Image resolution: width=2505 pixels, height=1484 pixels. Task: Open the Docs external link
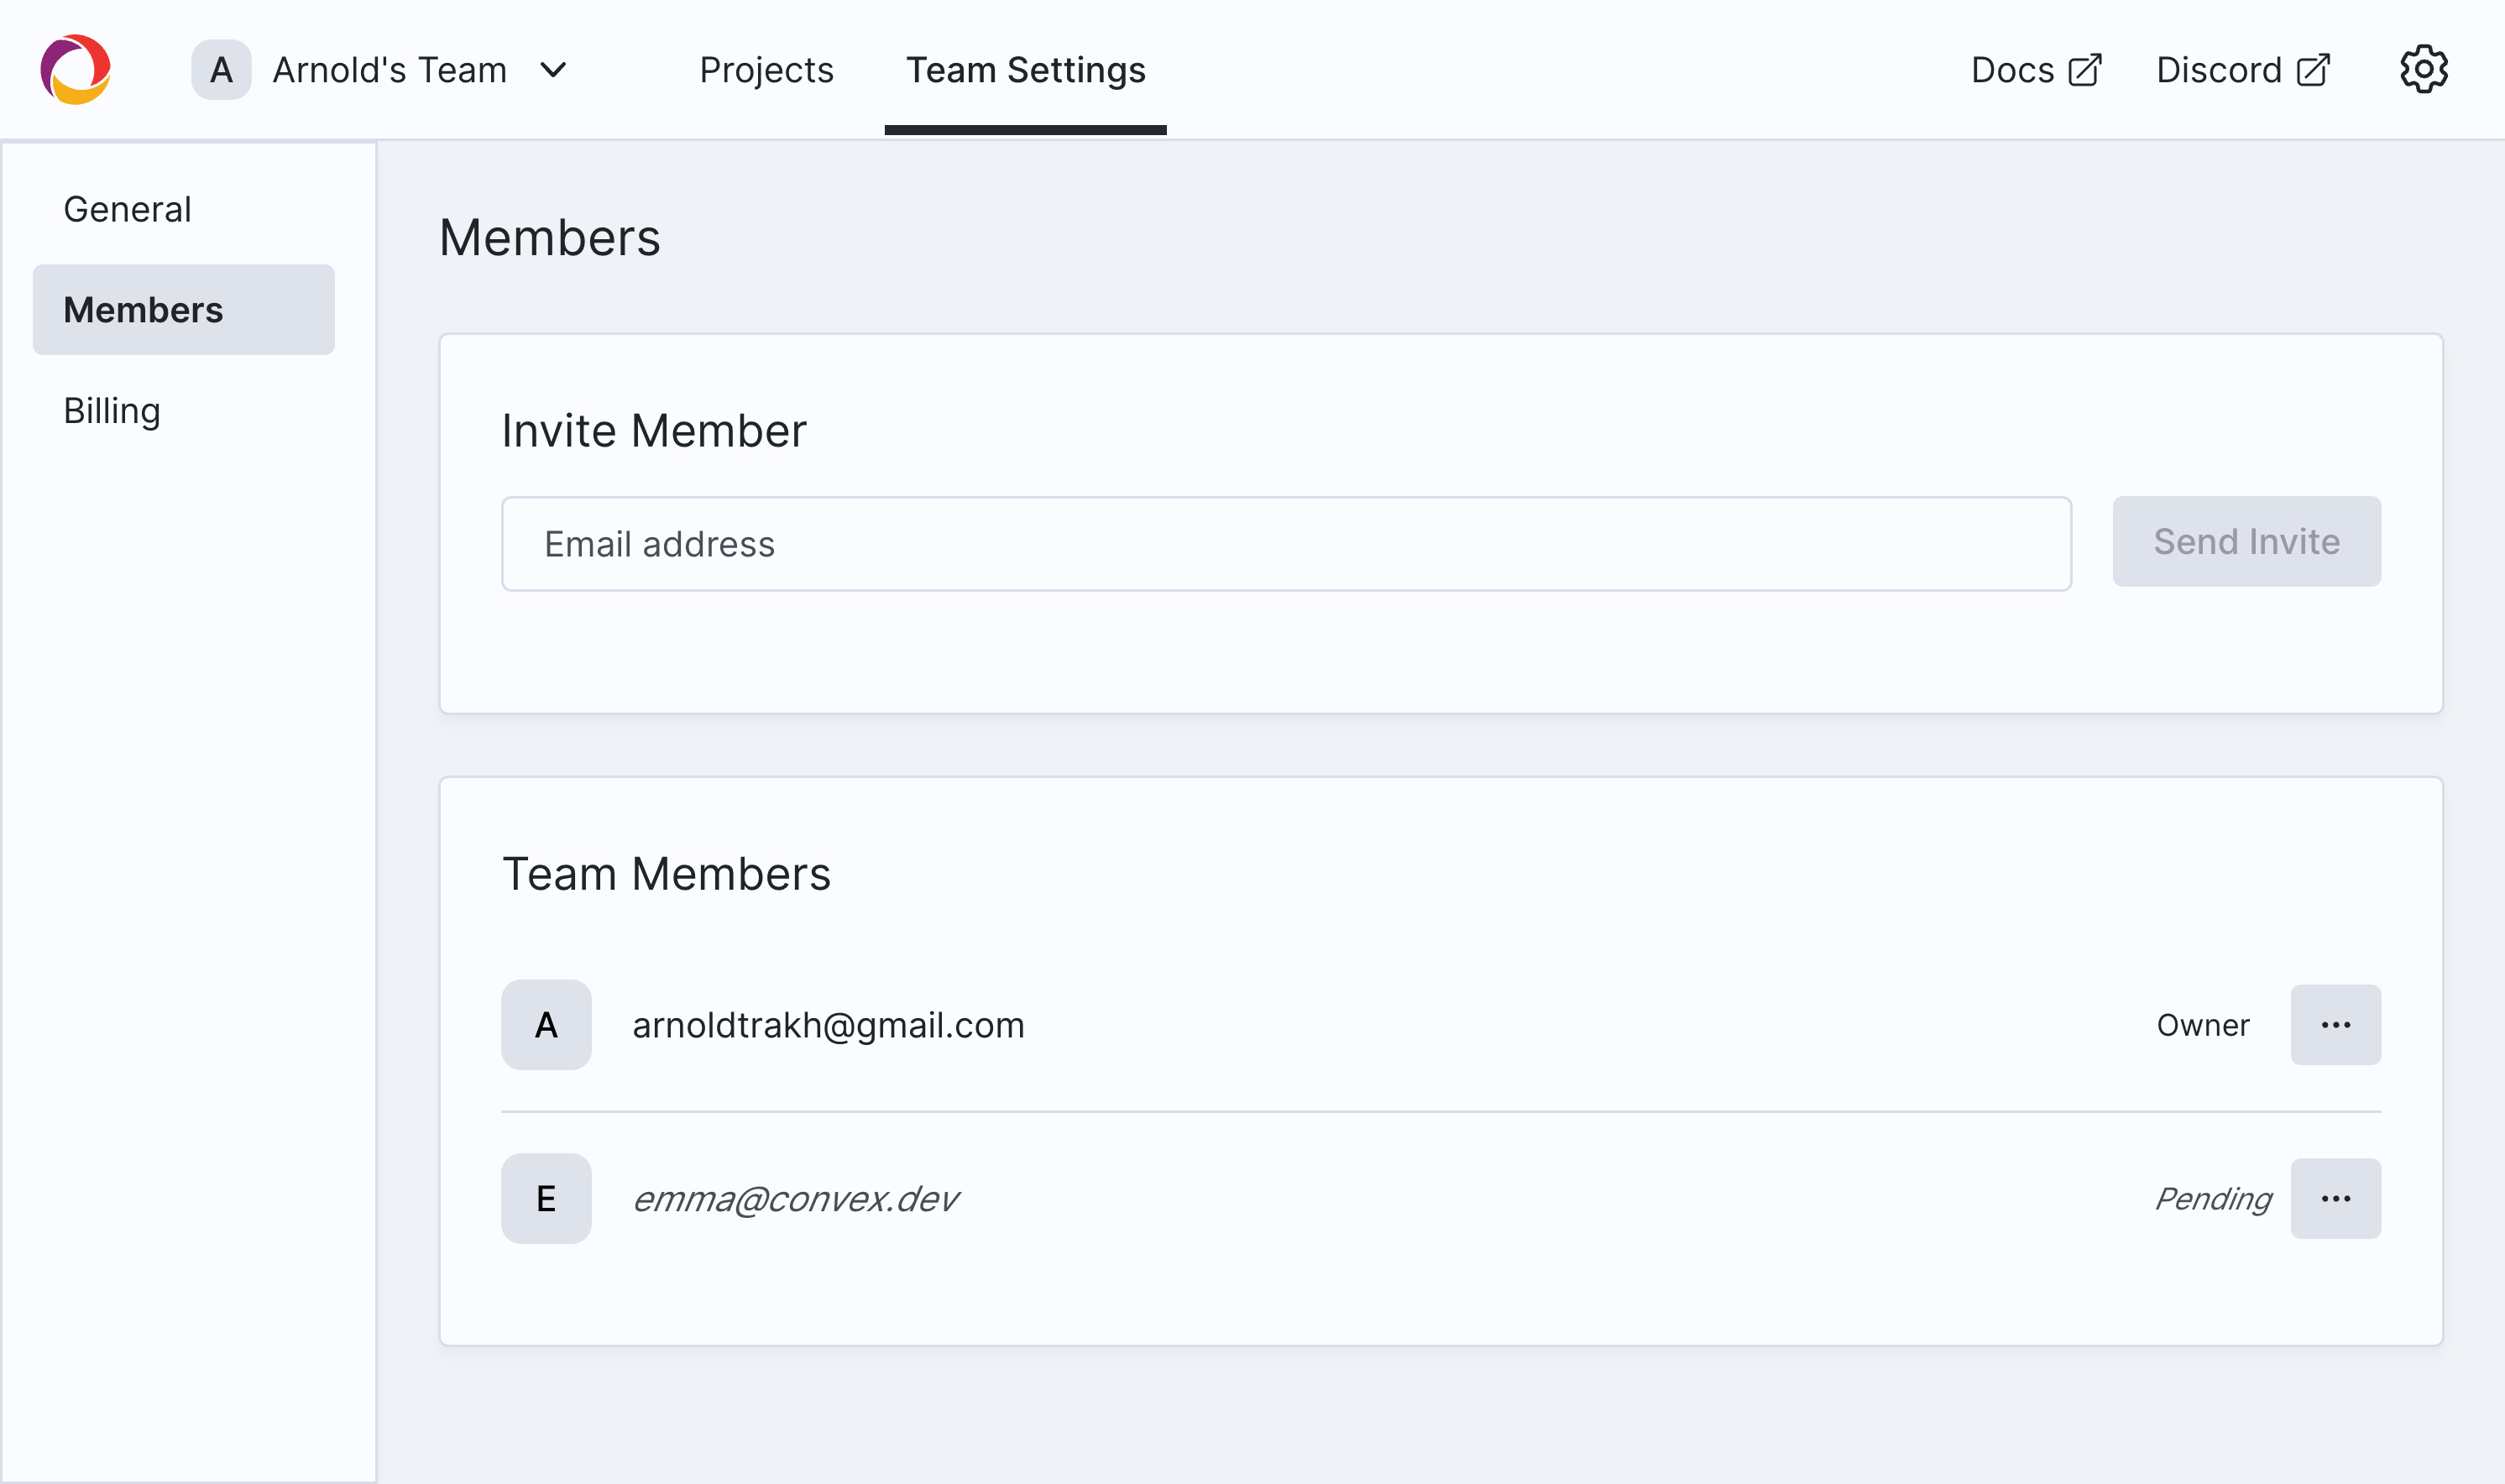(2035, 69)
